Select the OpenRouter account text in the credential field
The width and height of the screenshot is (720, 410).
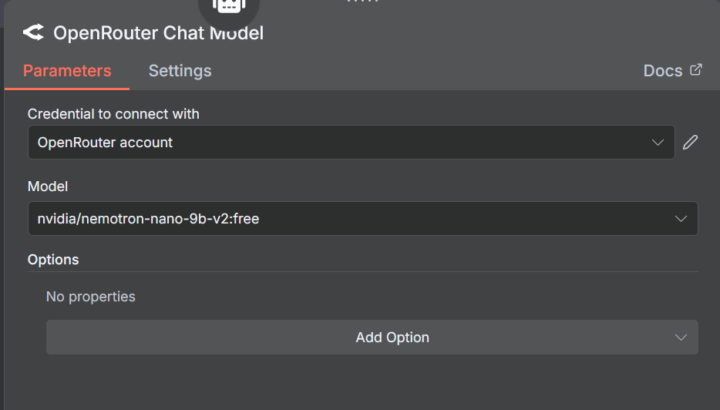click(x=105, y=142)
